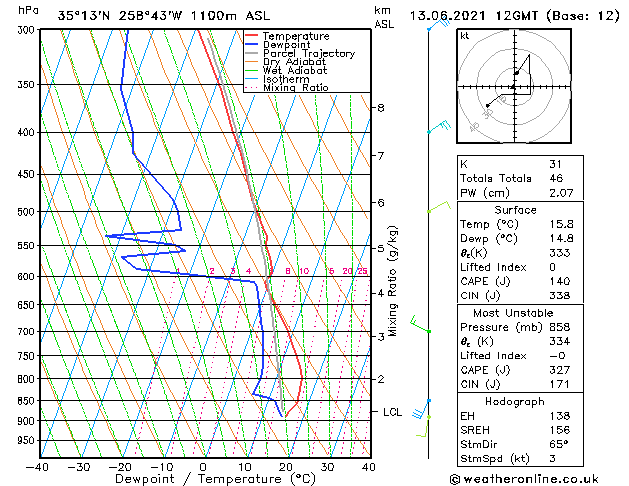This screenshot has width=629, height=486.
Task: Click the 8 km altitude label
Action: point(380,107)
